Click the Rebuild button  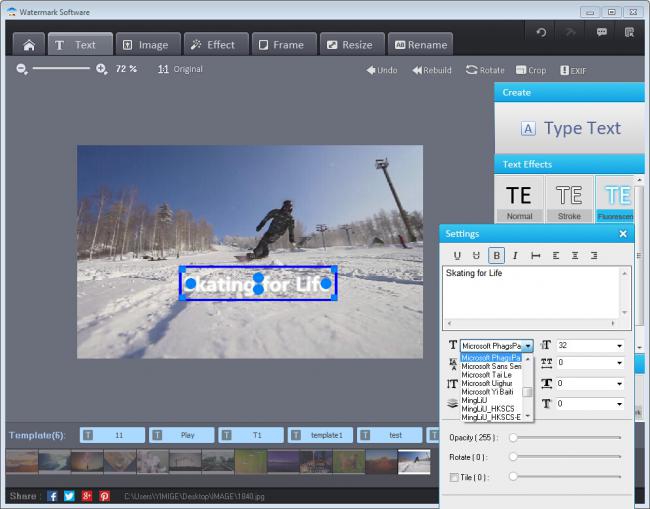point(432,70)
